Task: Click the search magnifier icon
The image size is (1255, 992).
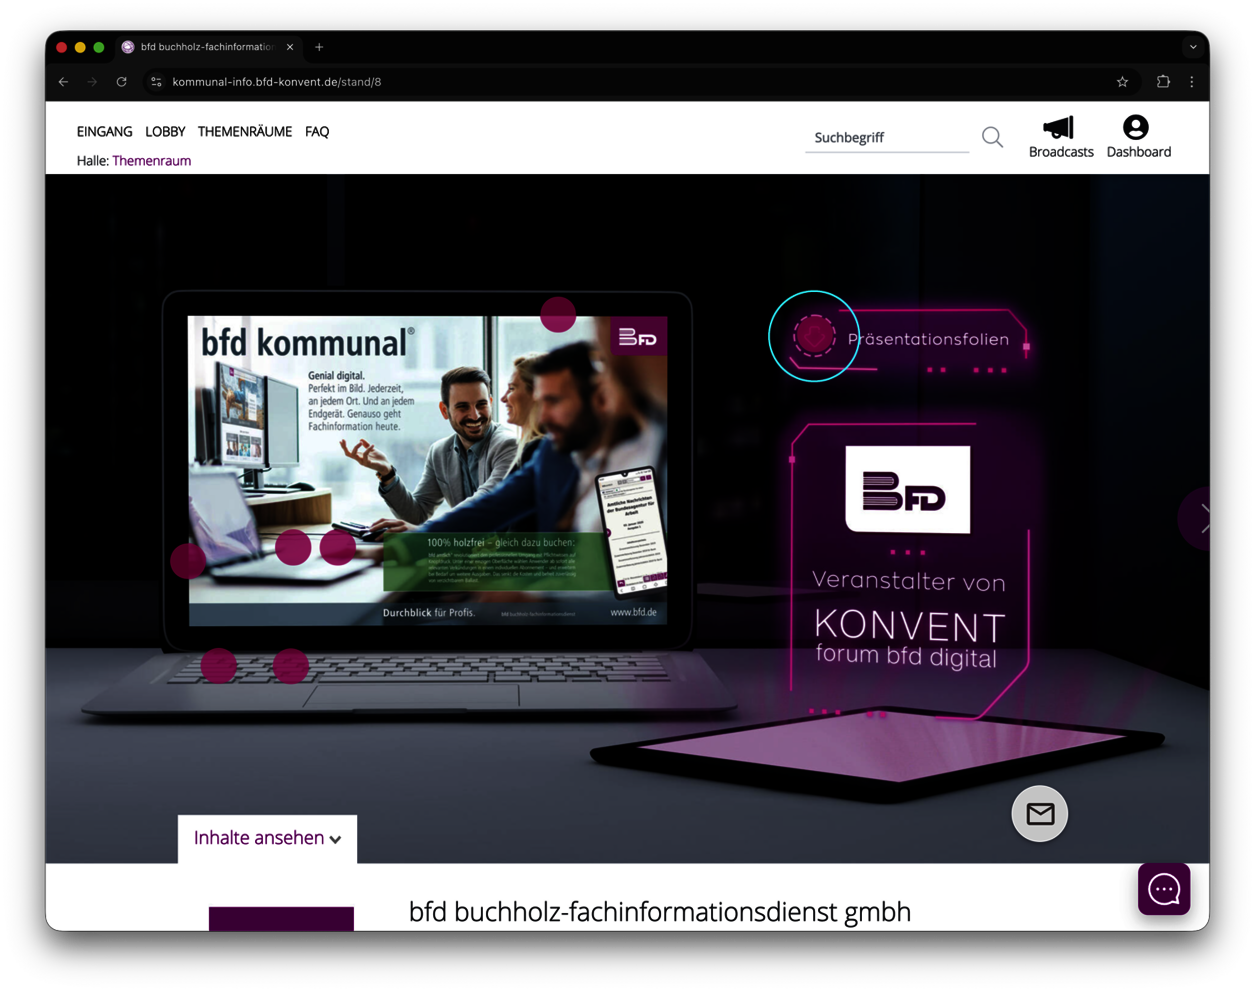Action: pyautogui.click(x=992, y=137)
